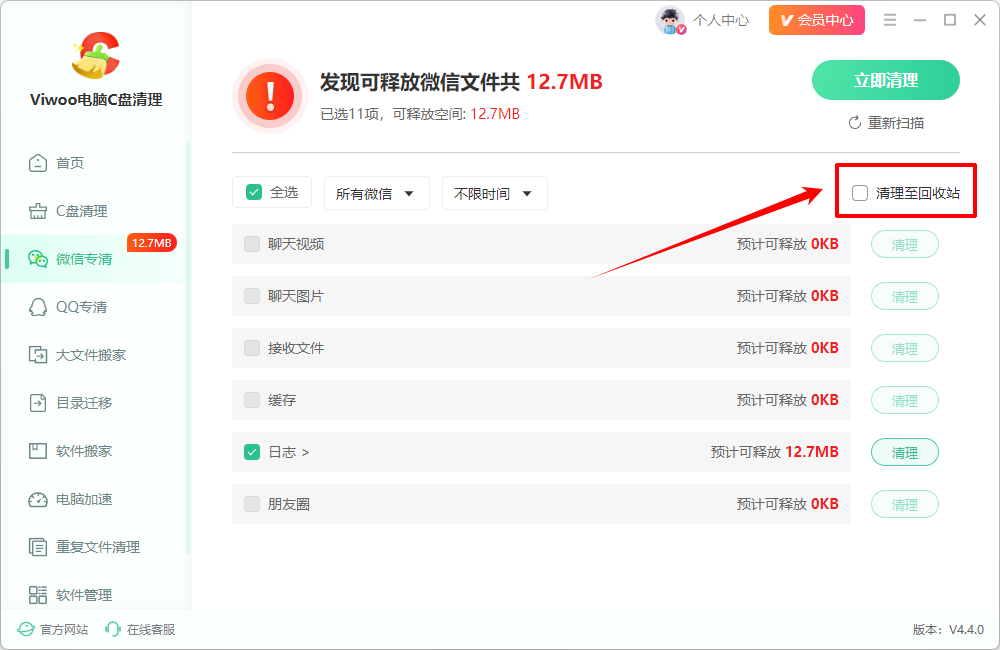Click the 重复文件清理 document icon
Image resolution: width=1000 pixels, height=650 pixels.
(x=38, y=547)
